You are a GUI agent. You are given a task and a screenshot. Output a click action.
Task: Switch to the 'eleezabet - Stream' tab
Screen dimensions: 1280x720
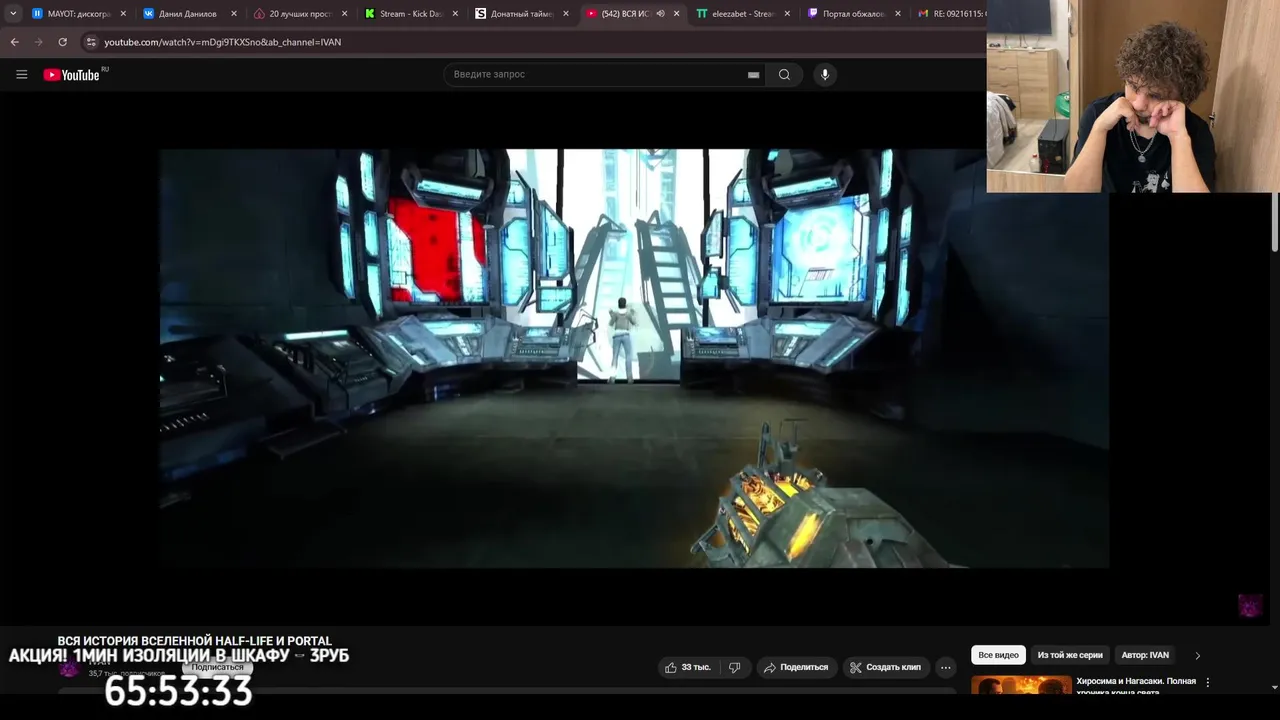741,14
